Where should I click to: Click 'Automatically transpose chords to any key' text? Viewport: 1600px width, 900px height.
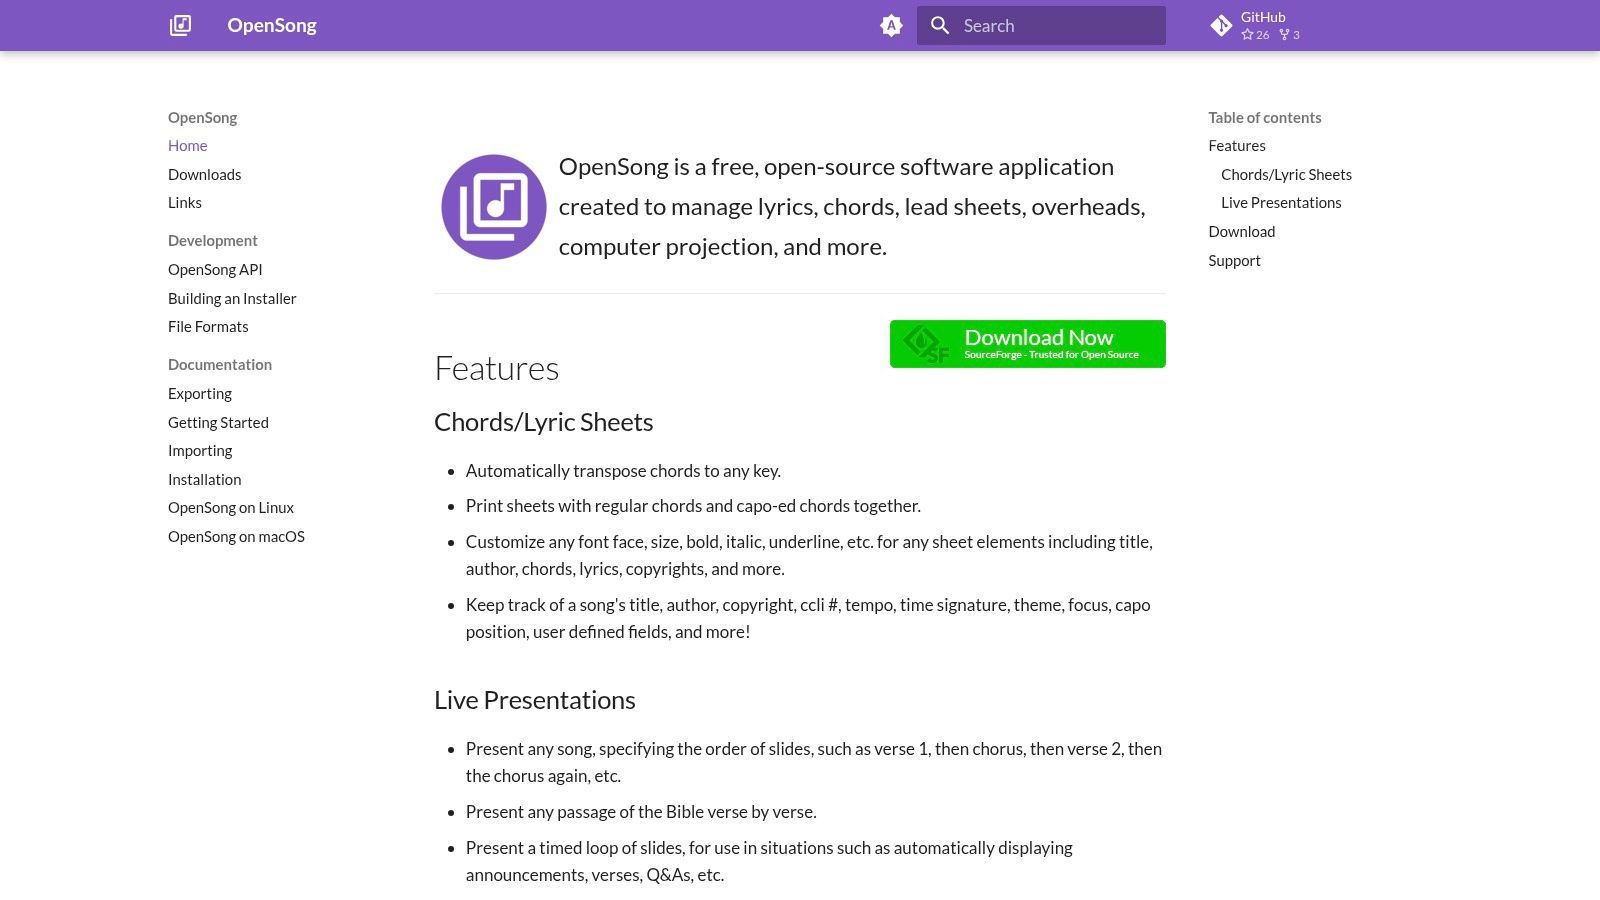pos(623,471)
